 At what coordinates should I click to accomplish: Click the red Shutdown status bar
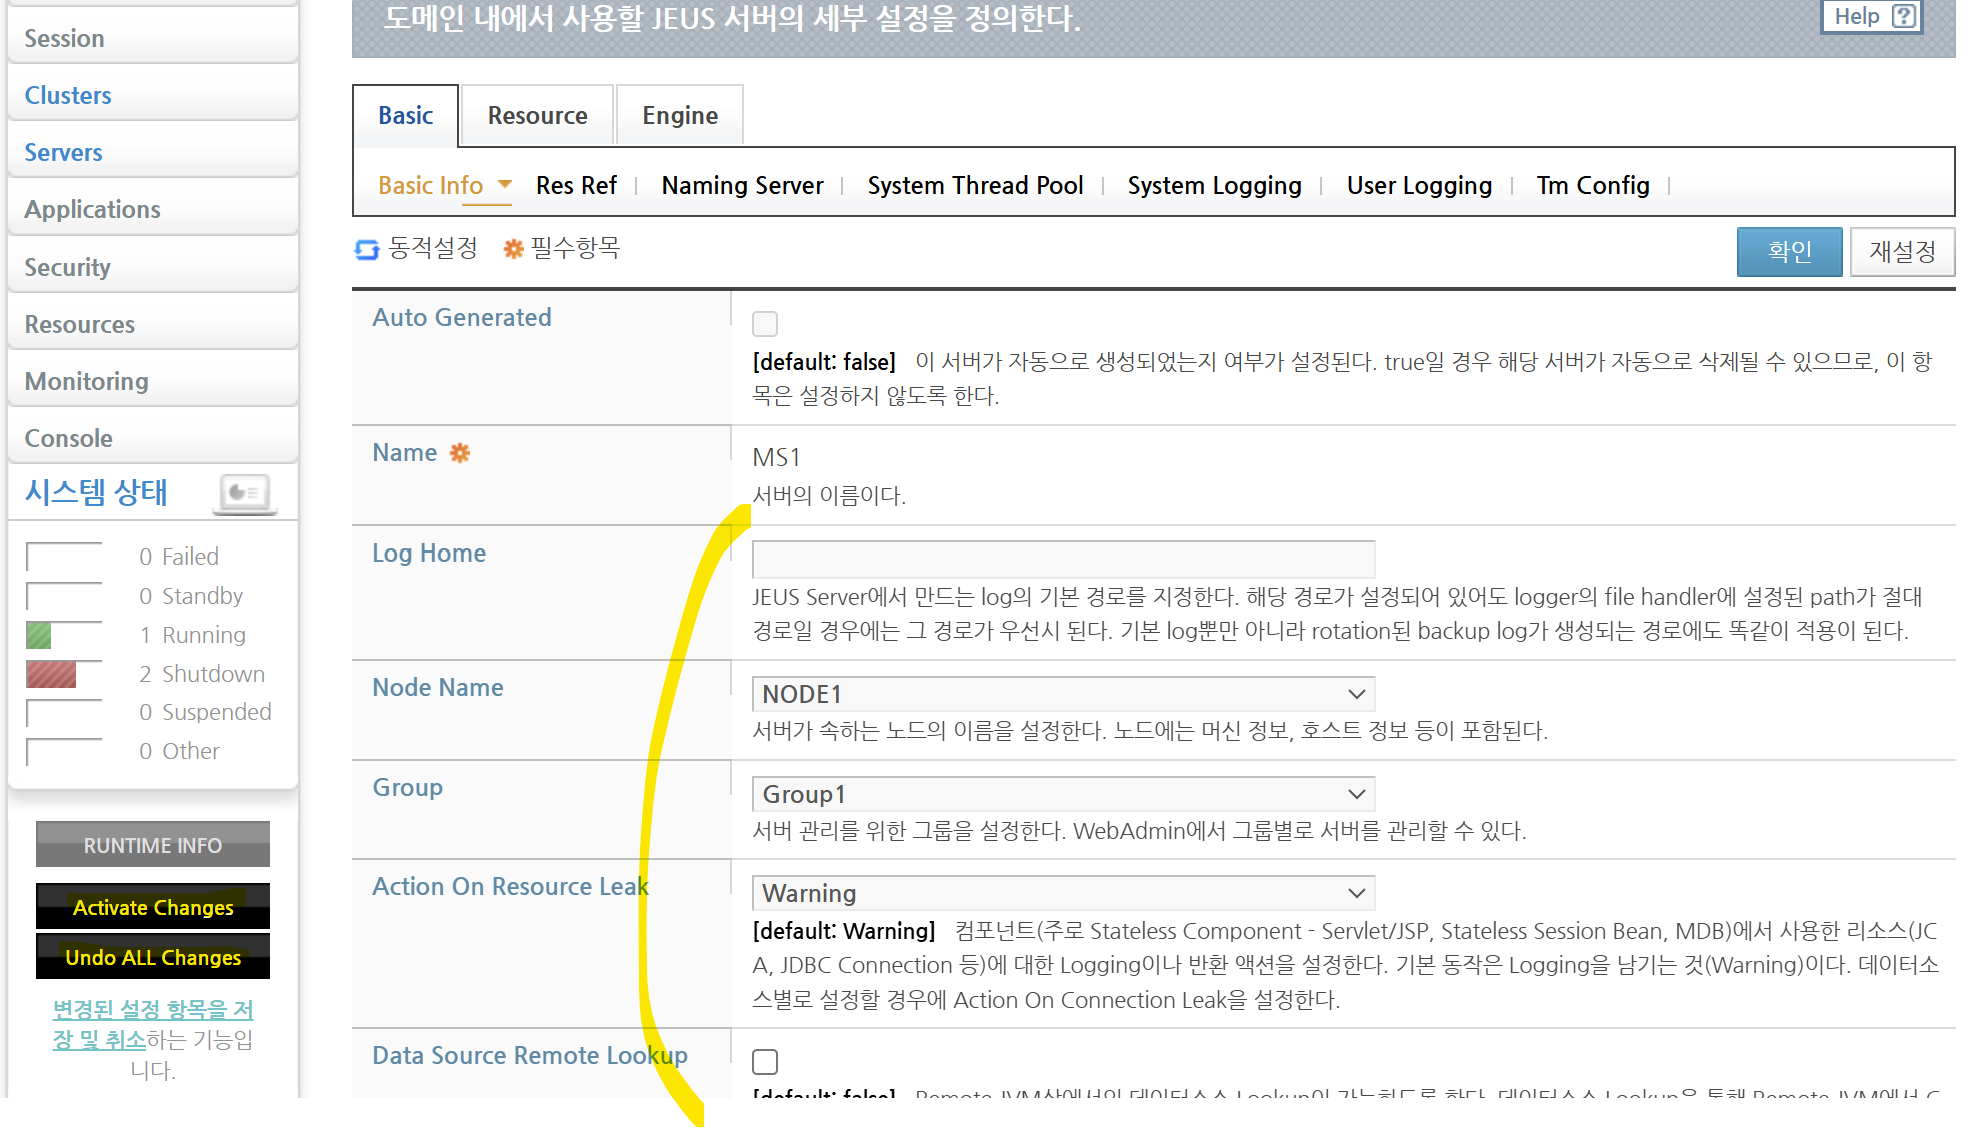pos(51,674)
